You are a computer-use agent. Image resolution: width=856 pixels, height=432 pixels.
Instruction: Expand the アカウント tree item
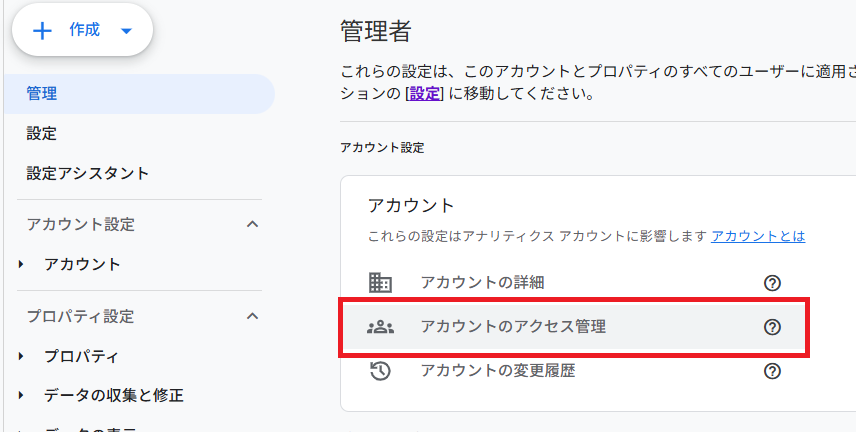[x=21, y=265]
